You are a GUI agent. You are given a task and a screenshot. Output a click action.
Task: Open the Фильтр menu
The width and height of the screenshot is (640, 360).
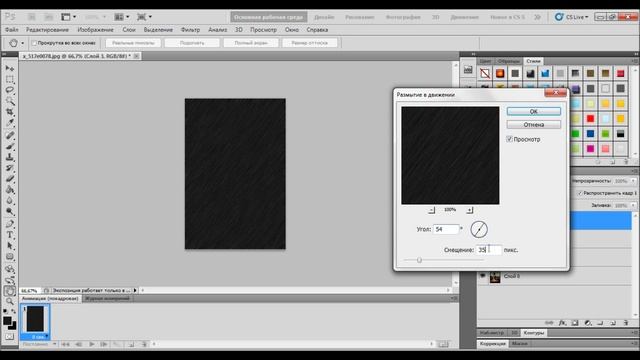tap(190, 30)
